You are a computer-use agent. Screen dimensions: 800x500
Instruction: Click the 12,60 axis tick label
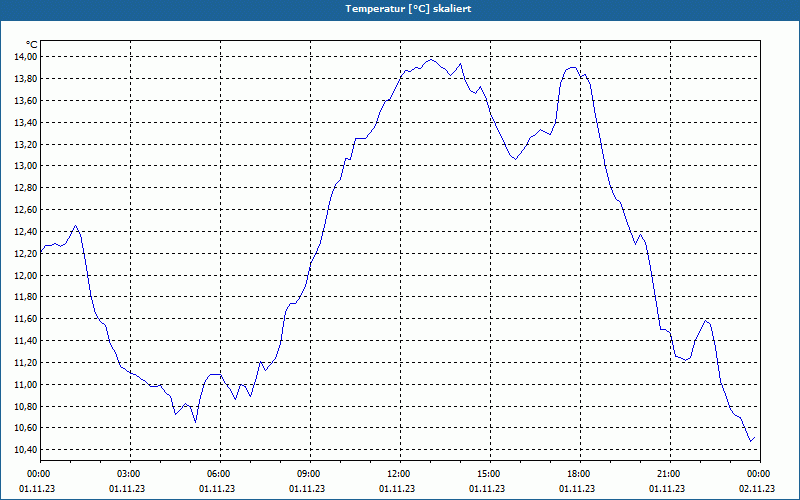pos(25,210)
